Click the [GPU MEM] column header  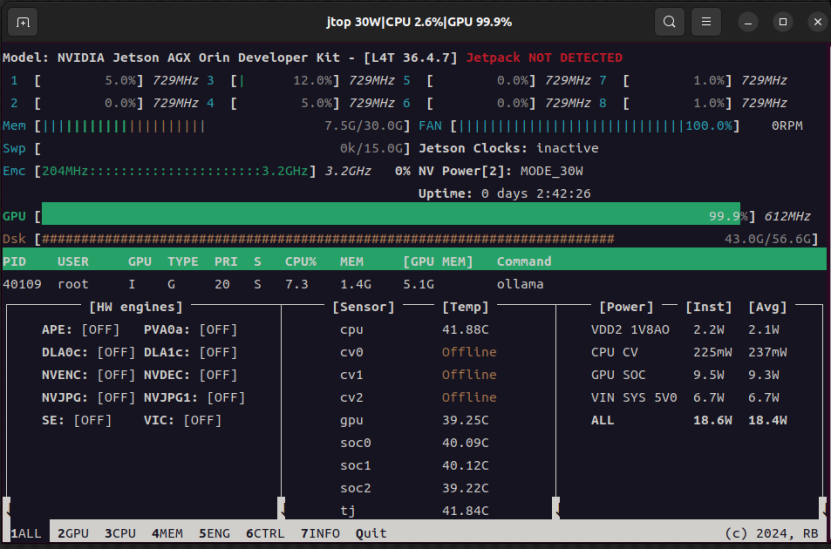pos(438,261)
